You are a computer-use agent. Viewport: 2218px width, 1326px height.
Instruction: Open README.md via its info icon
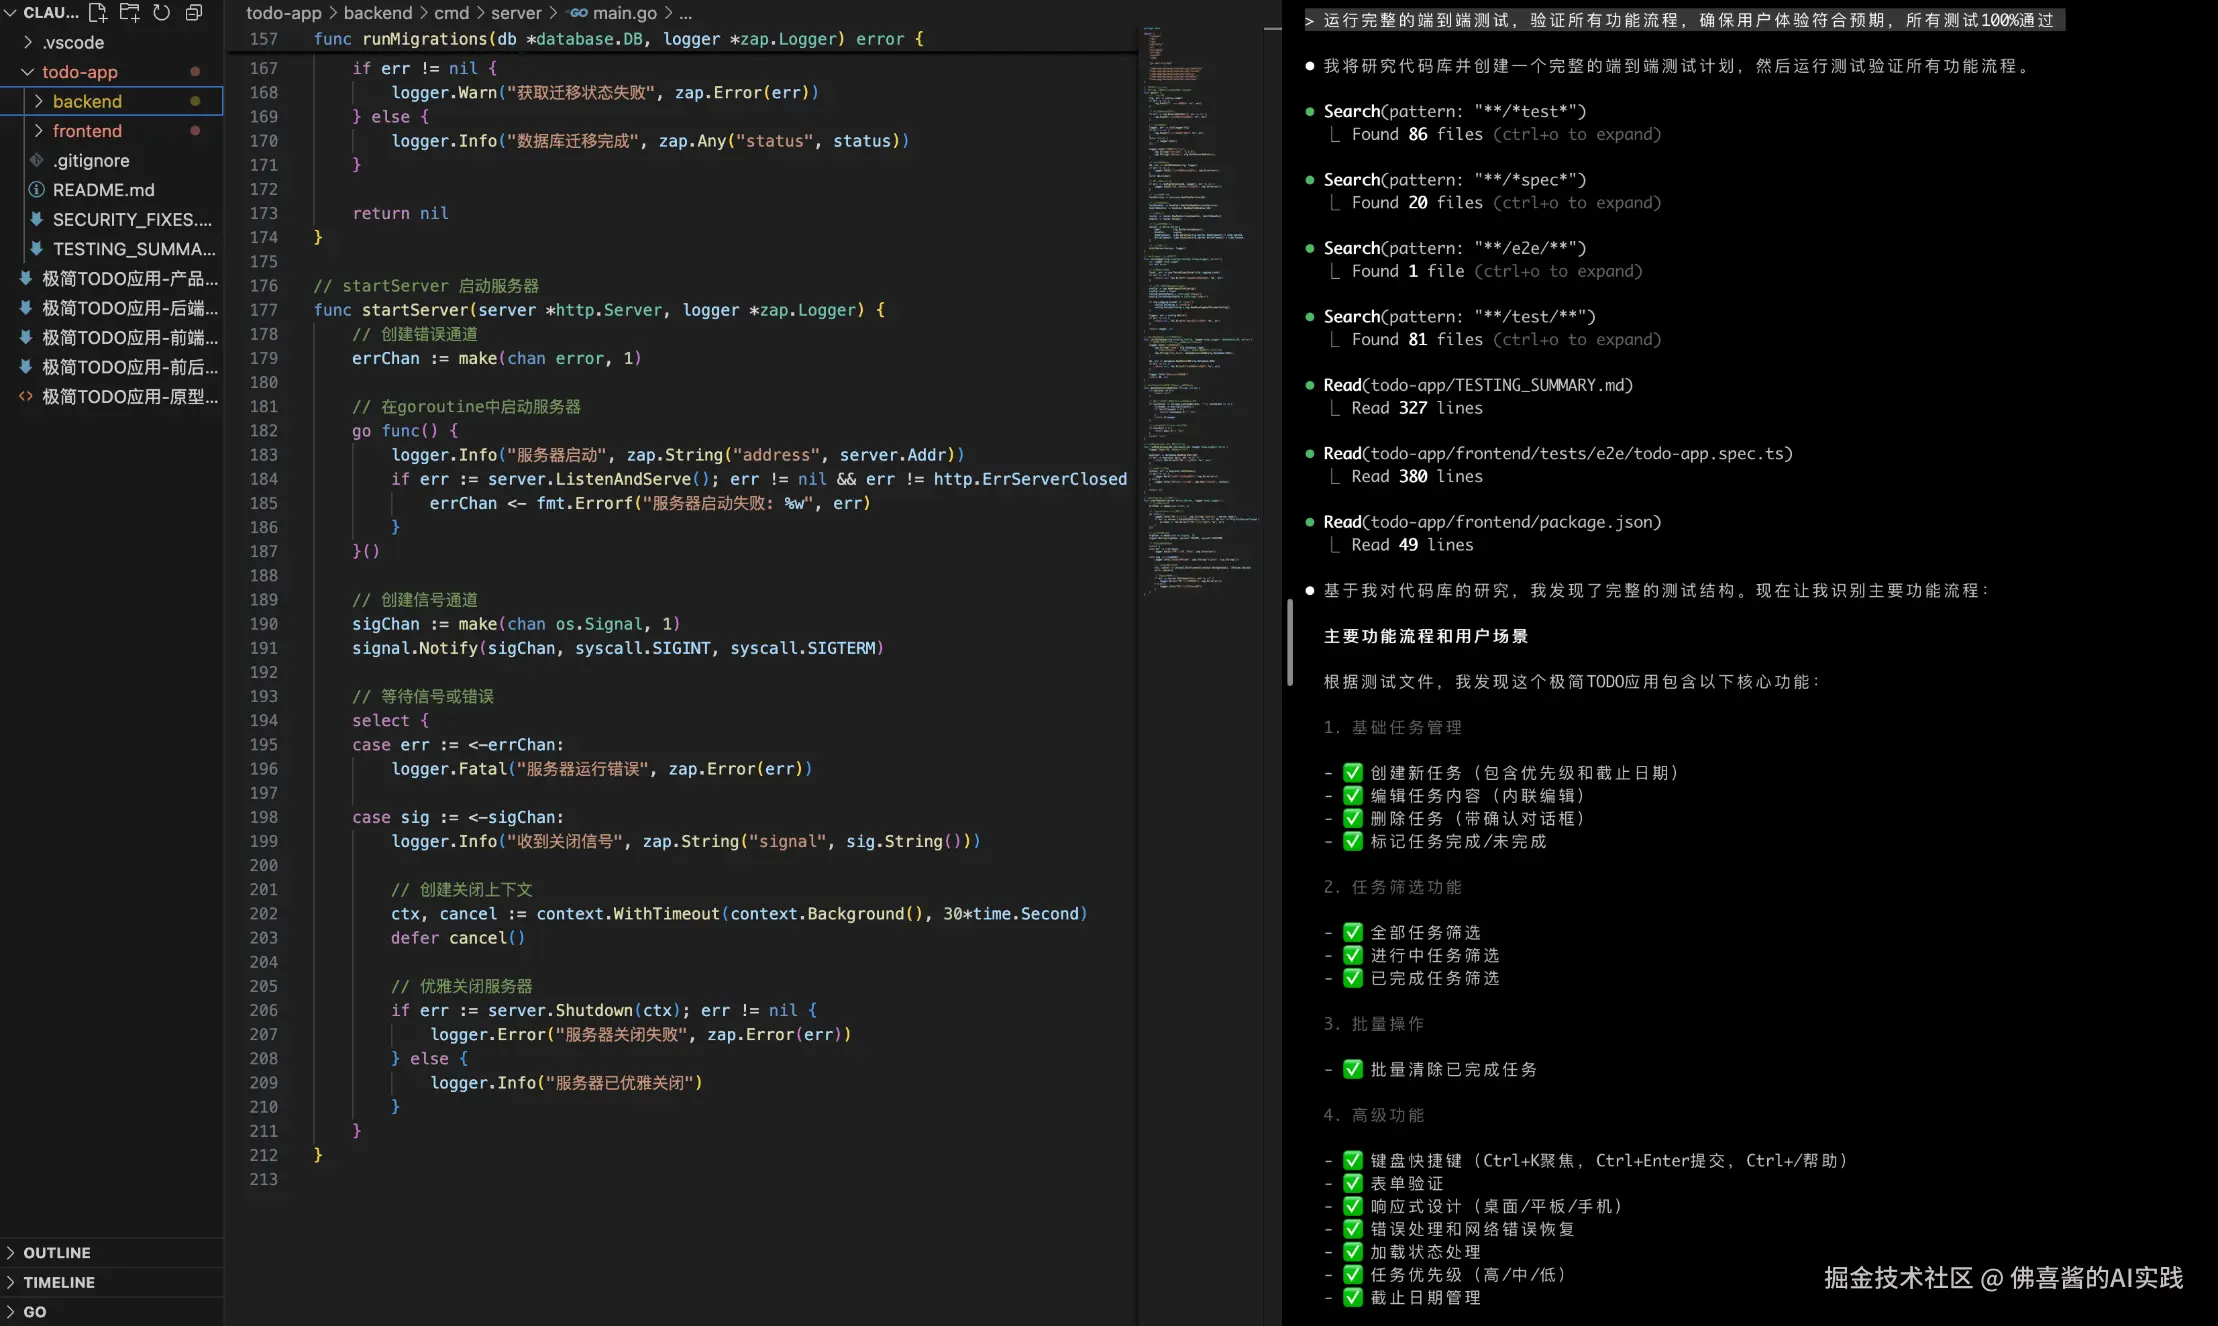click(36, 190)
